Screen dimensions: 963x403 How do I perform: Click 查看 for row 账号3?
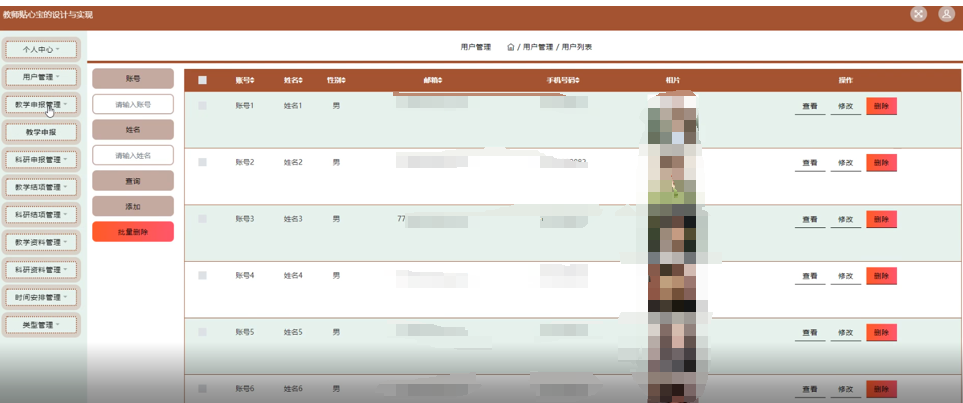tap(810, 219)
